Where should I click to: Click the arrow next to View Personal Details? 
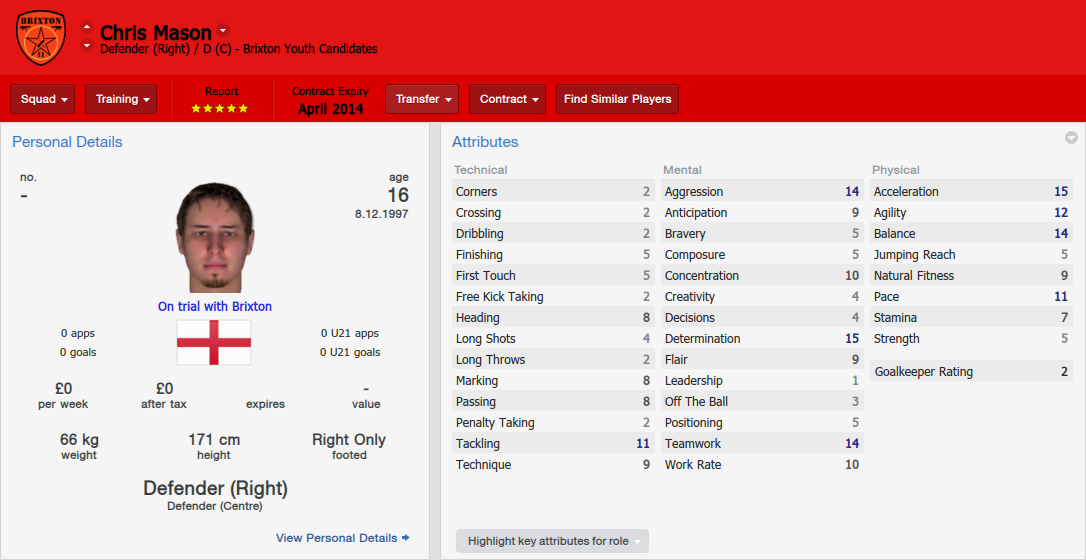click(x=406, y=538)
